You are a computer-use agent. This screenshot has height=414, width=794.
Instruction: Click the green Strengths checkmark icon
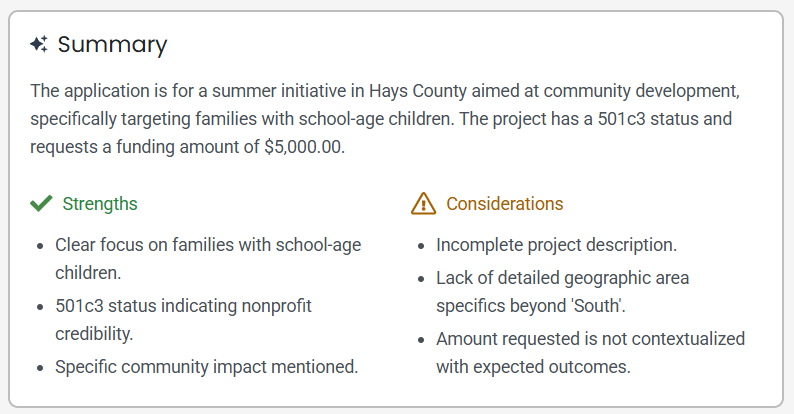tap(41, 203)
